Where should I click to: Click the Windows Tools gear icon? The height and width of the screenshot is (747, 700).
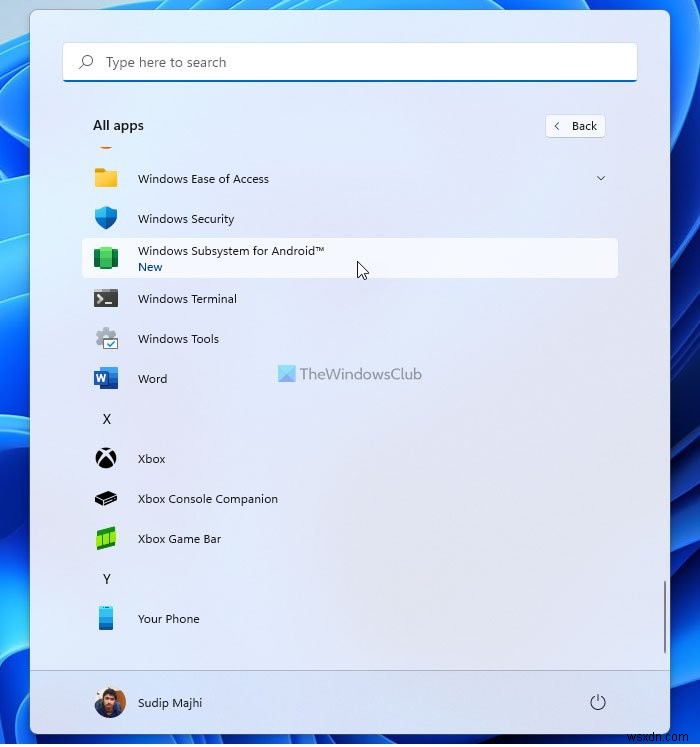(107, 339)
